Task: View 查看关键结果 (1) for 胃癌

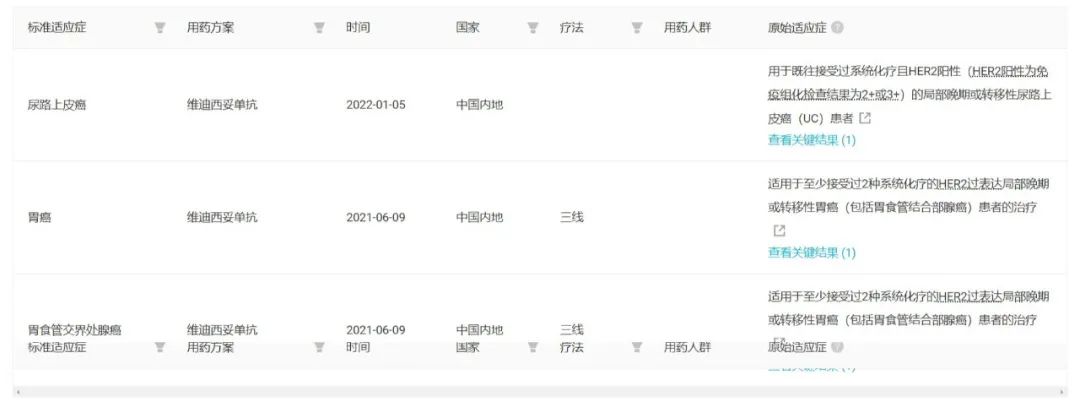Action: tap(811, 253)
